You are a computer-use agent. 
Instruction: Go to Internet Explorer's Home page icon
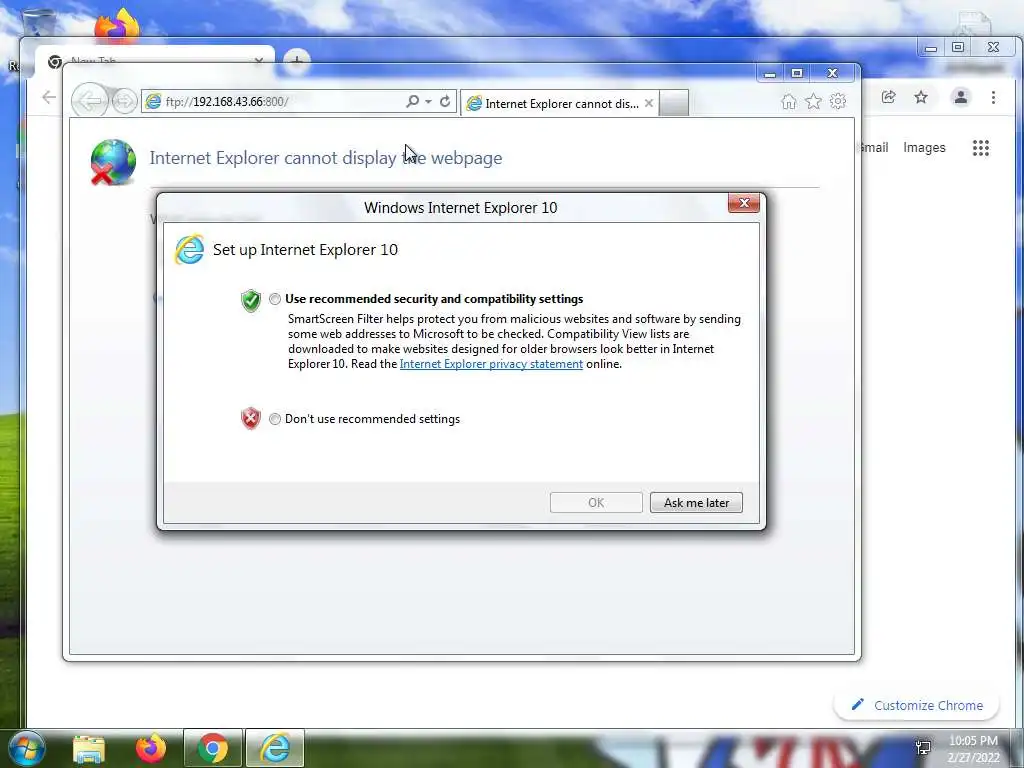tap(789, 101)
